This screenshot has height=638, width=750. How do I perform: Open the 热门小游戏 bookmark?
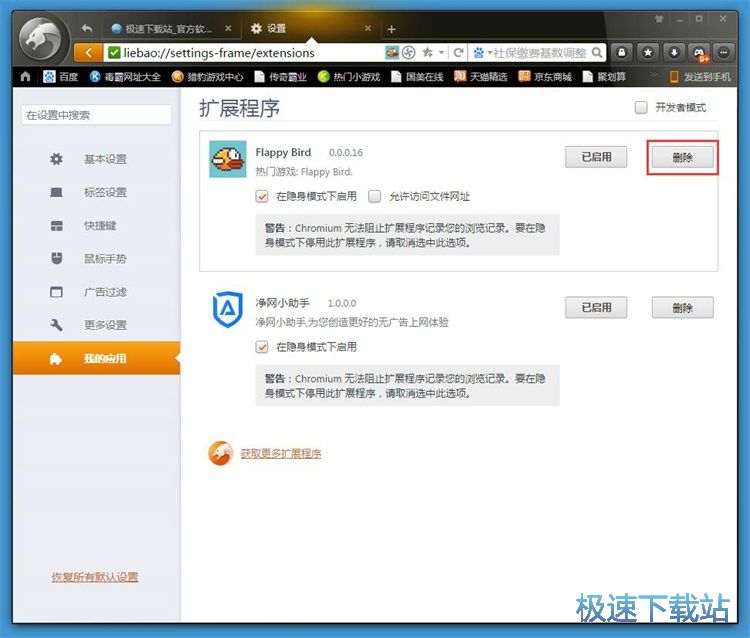349,77
